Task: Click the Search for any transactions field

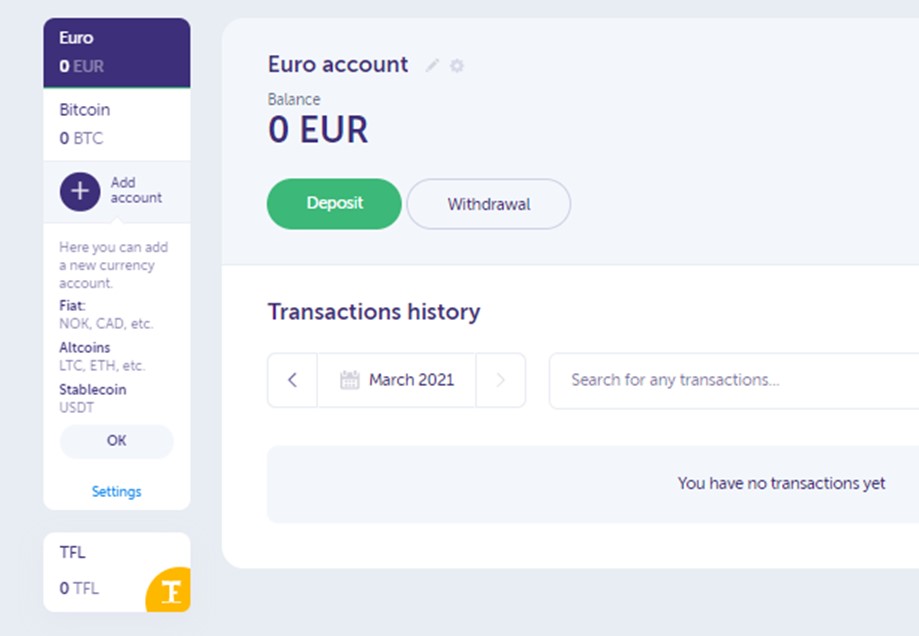Action: [734, 380]
